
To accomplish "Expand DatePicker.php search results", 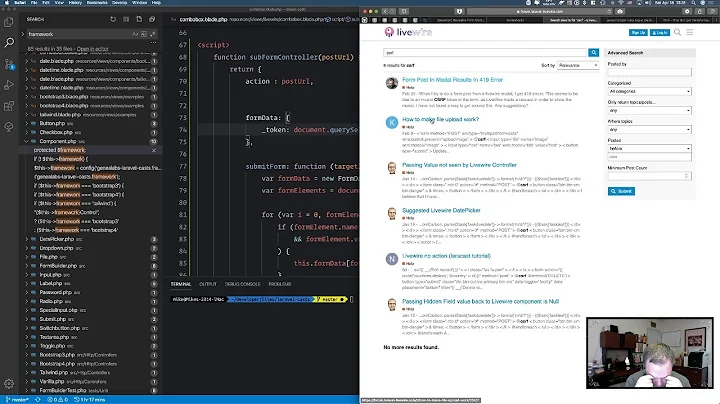I will click(27, 239).
